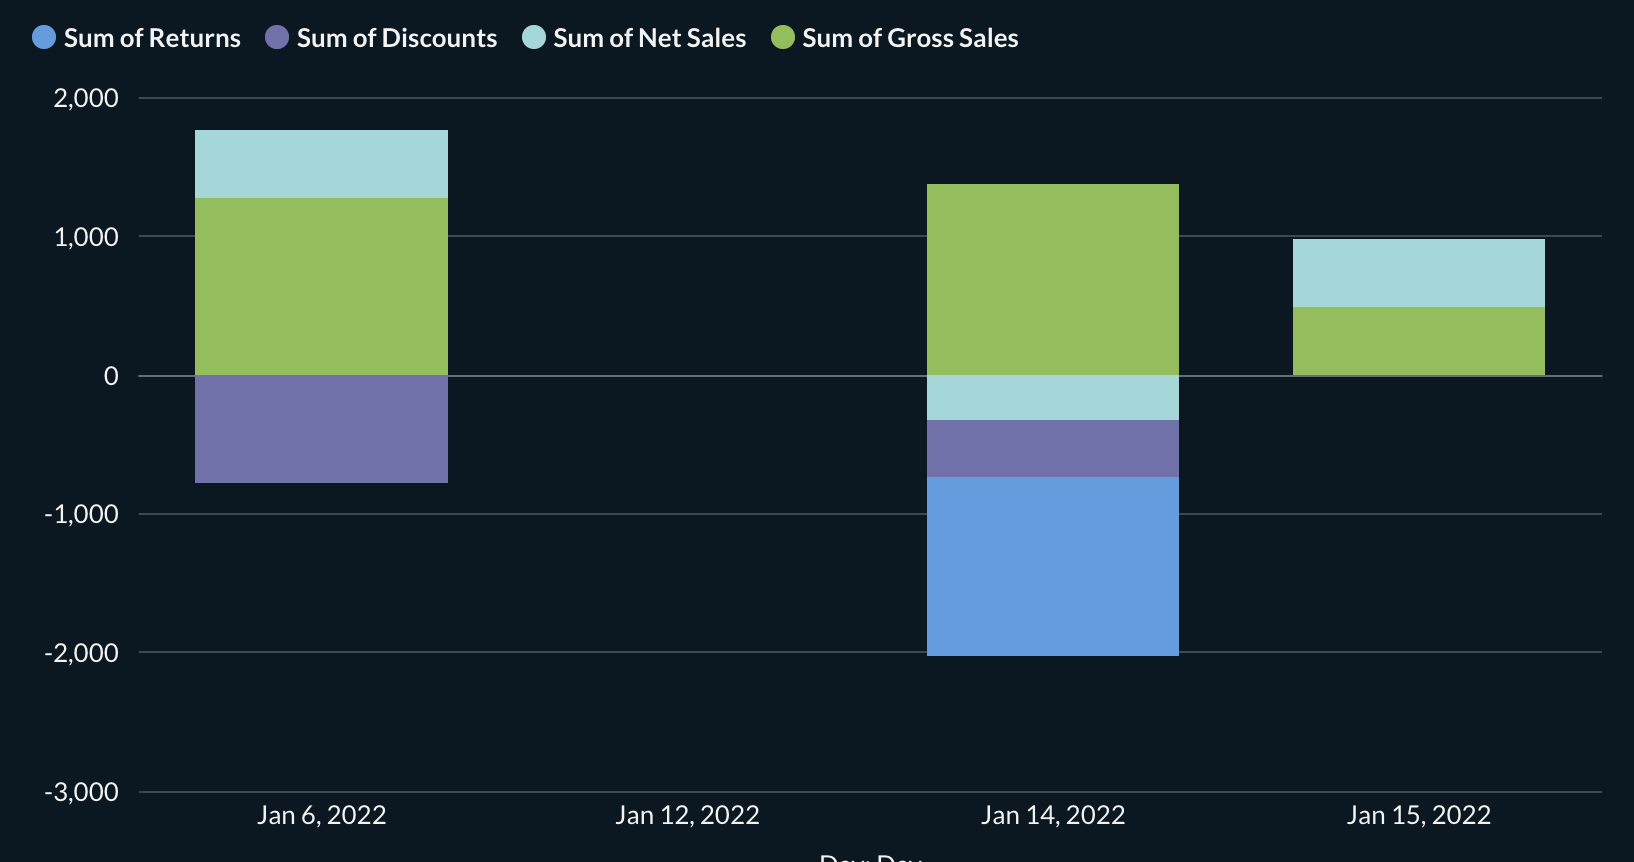This screenshot has height=862, width=1634.
Task: Click the Jan 15, 2022 x-axis label
Action: pyautogui.click(x=1418, y=815)
